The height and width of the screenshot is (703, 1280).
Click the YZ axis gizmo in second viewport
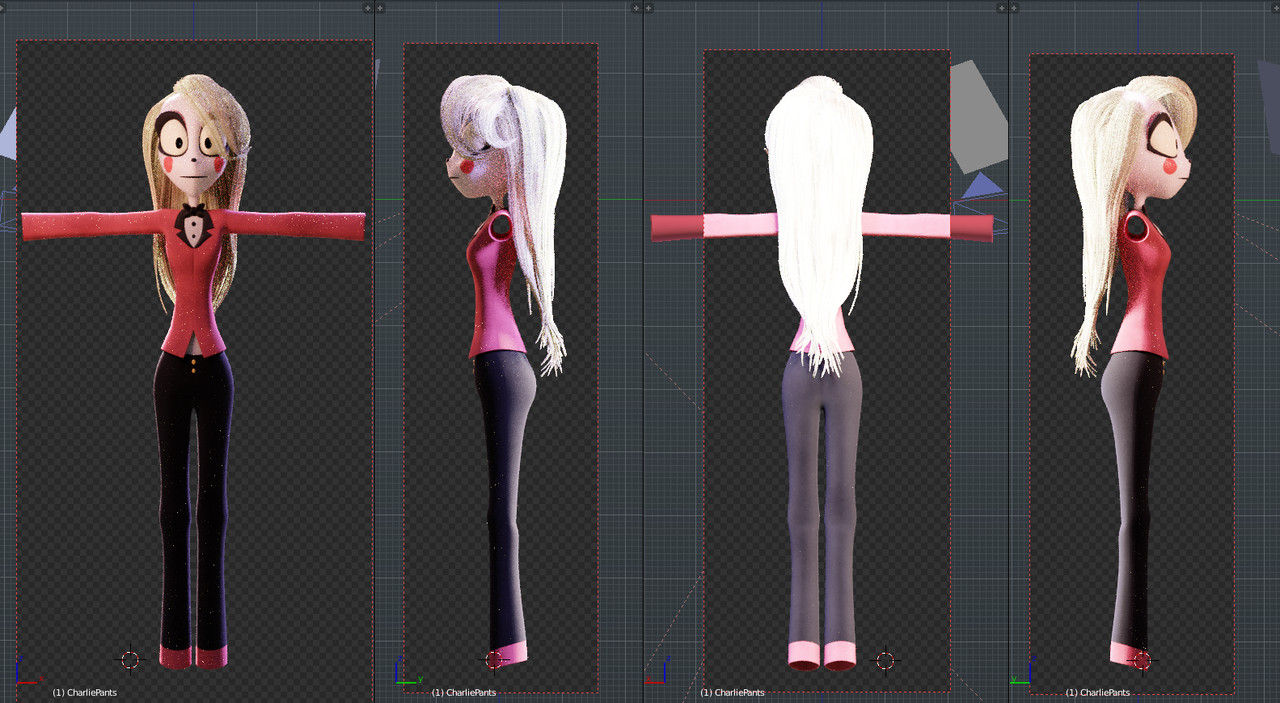pos(408,671)
